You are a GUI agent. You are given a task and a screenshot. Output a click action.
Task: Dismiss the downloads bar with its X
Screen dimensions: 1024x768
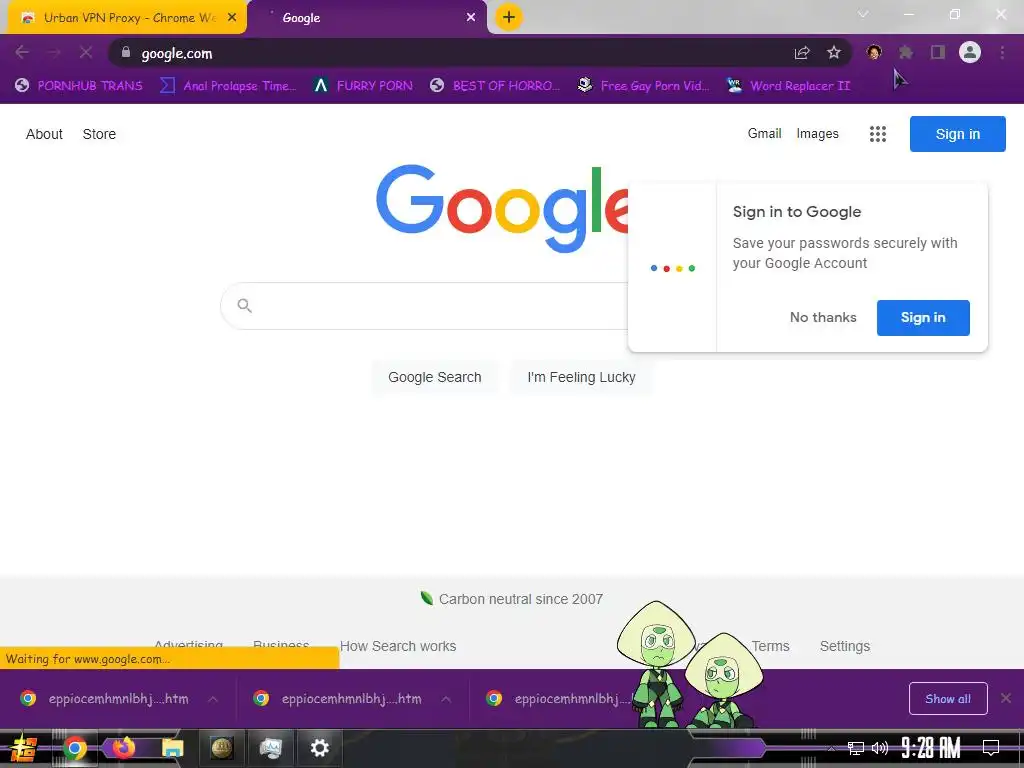click(1006, 698)
